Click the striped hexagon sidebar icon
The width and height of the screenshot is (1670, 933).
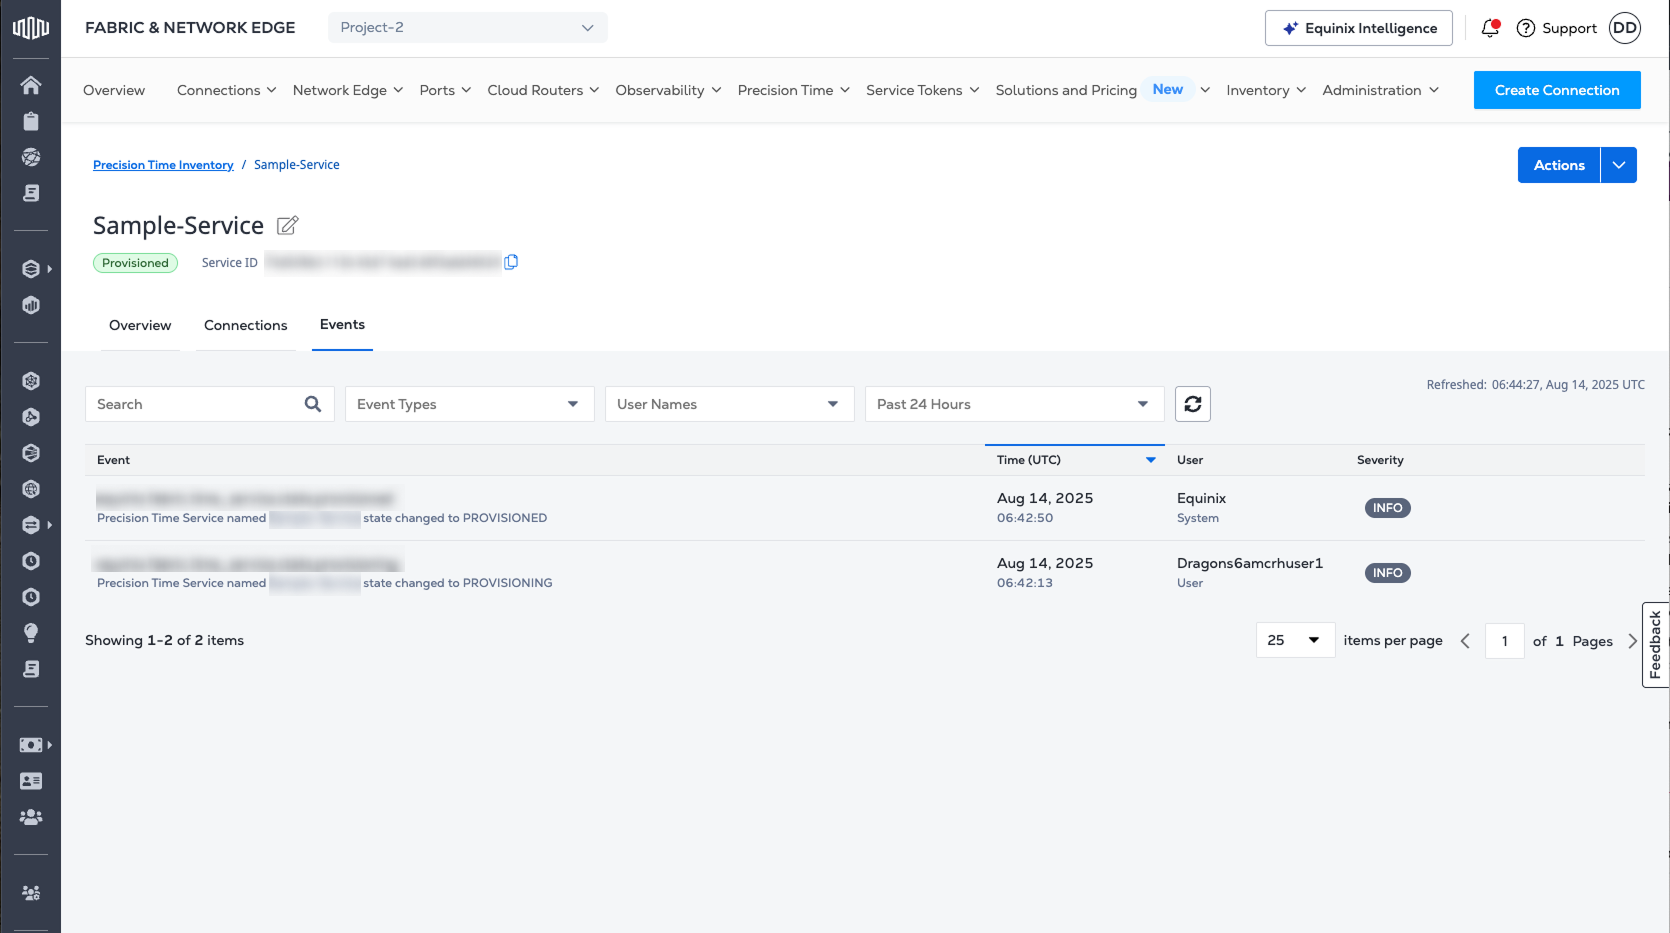click(x=31, y=453)
